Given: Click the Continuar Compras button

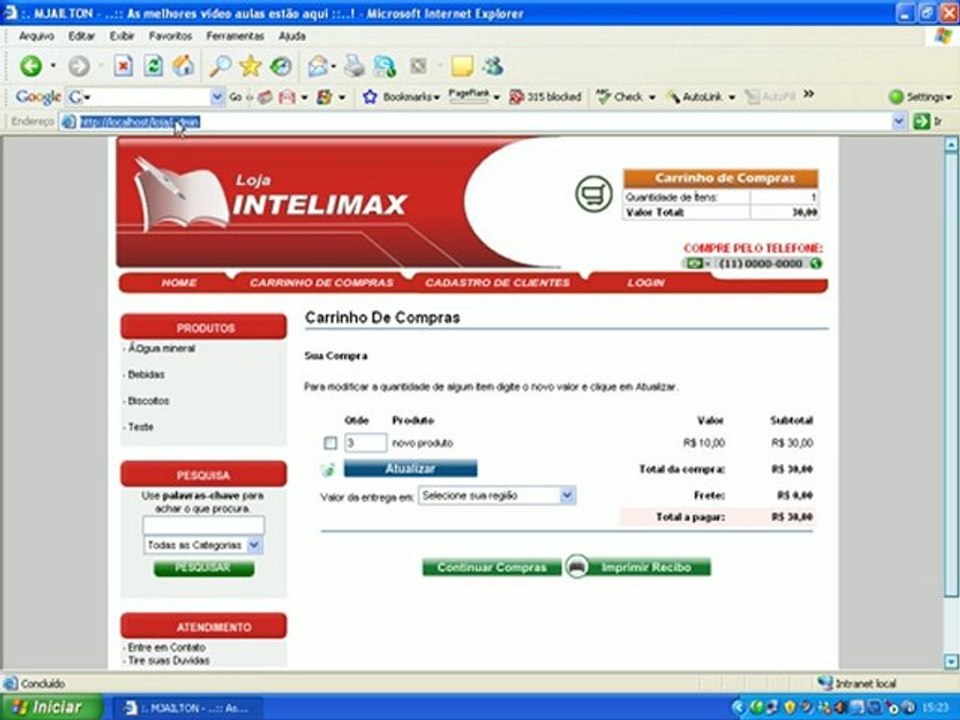Looking at the screenshot, I should coord(492,567).
